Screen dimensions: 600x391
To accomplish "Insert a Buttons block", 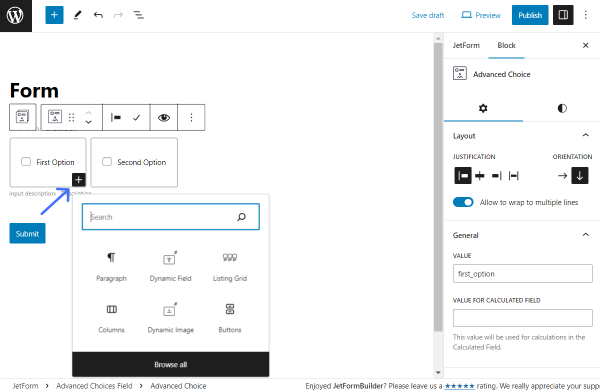I will [230, 318].
